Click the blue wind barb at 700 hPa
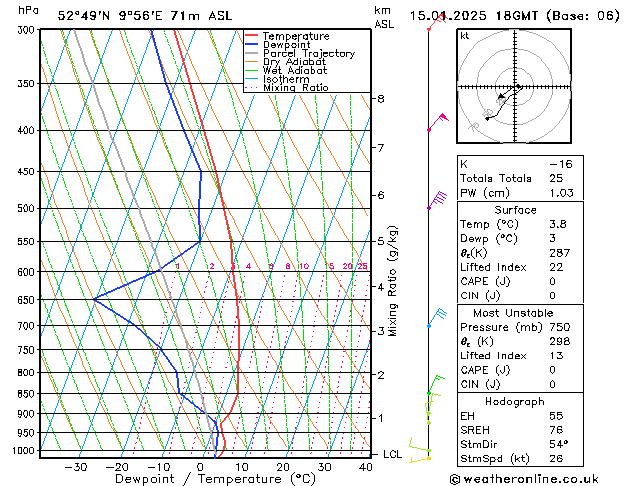The height and width of the screenshot is (486, 629). coord(437,318)
